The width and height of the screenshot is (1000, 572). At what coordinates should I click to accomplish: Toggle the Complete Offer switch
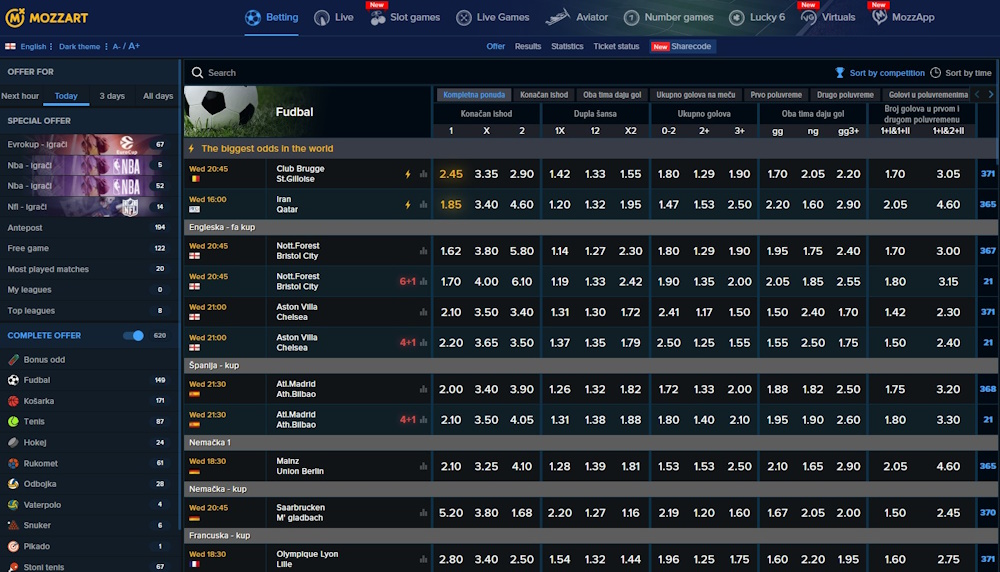pos(133,335)
